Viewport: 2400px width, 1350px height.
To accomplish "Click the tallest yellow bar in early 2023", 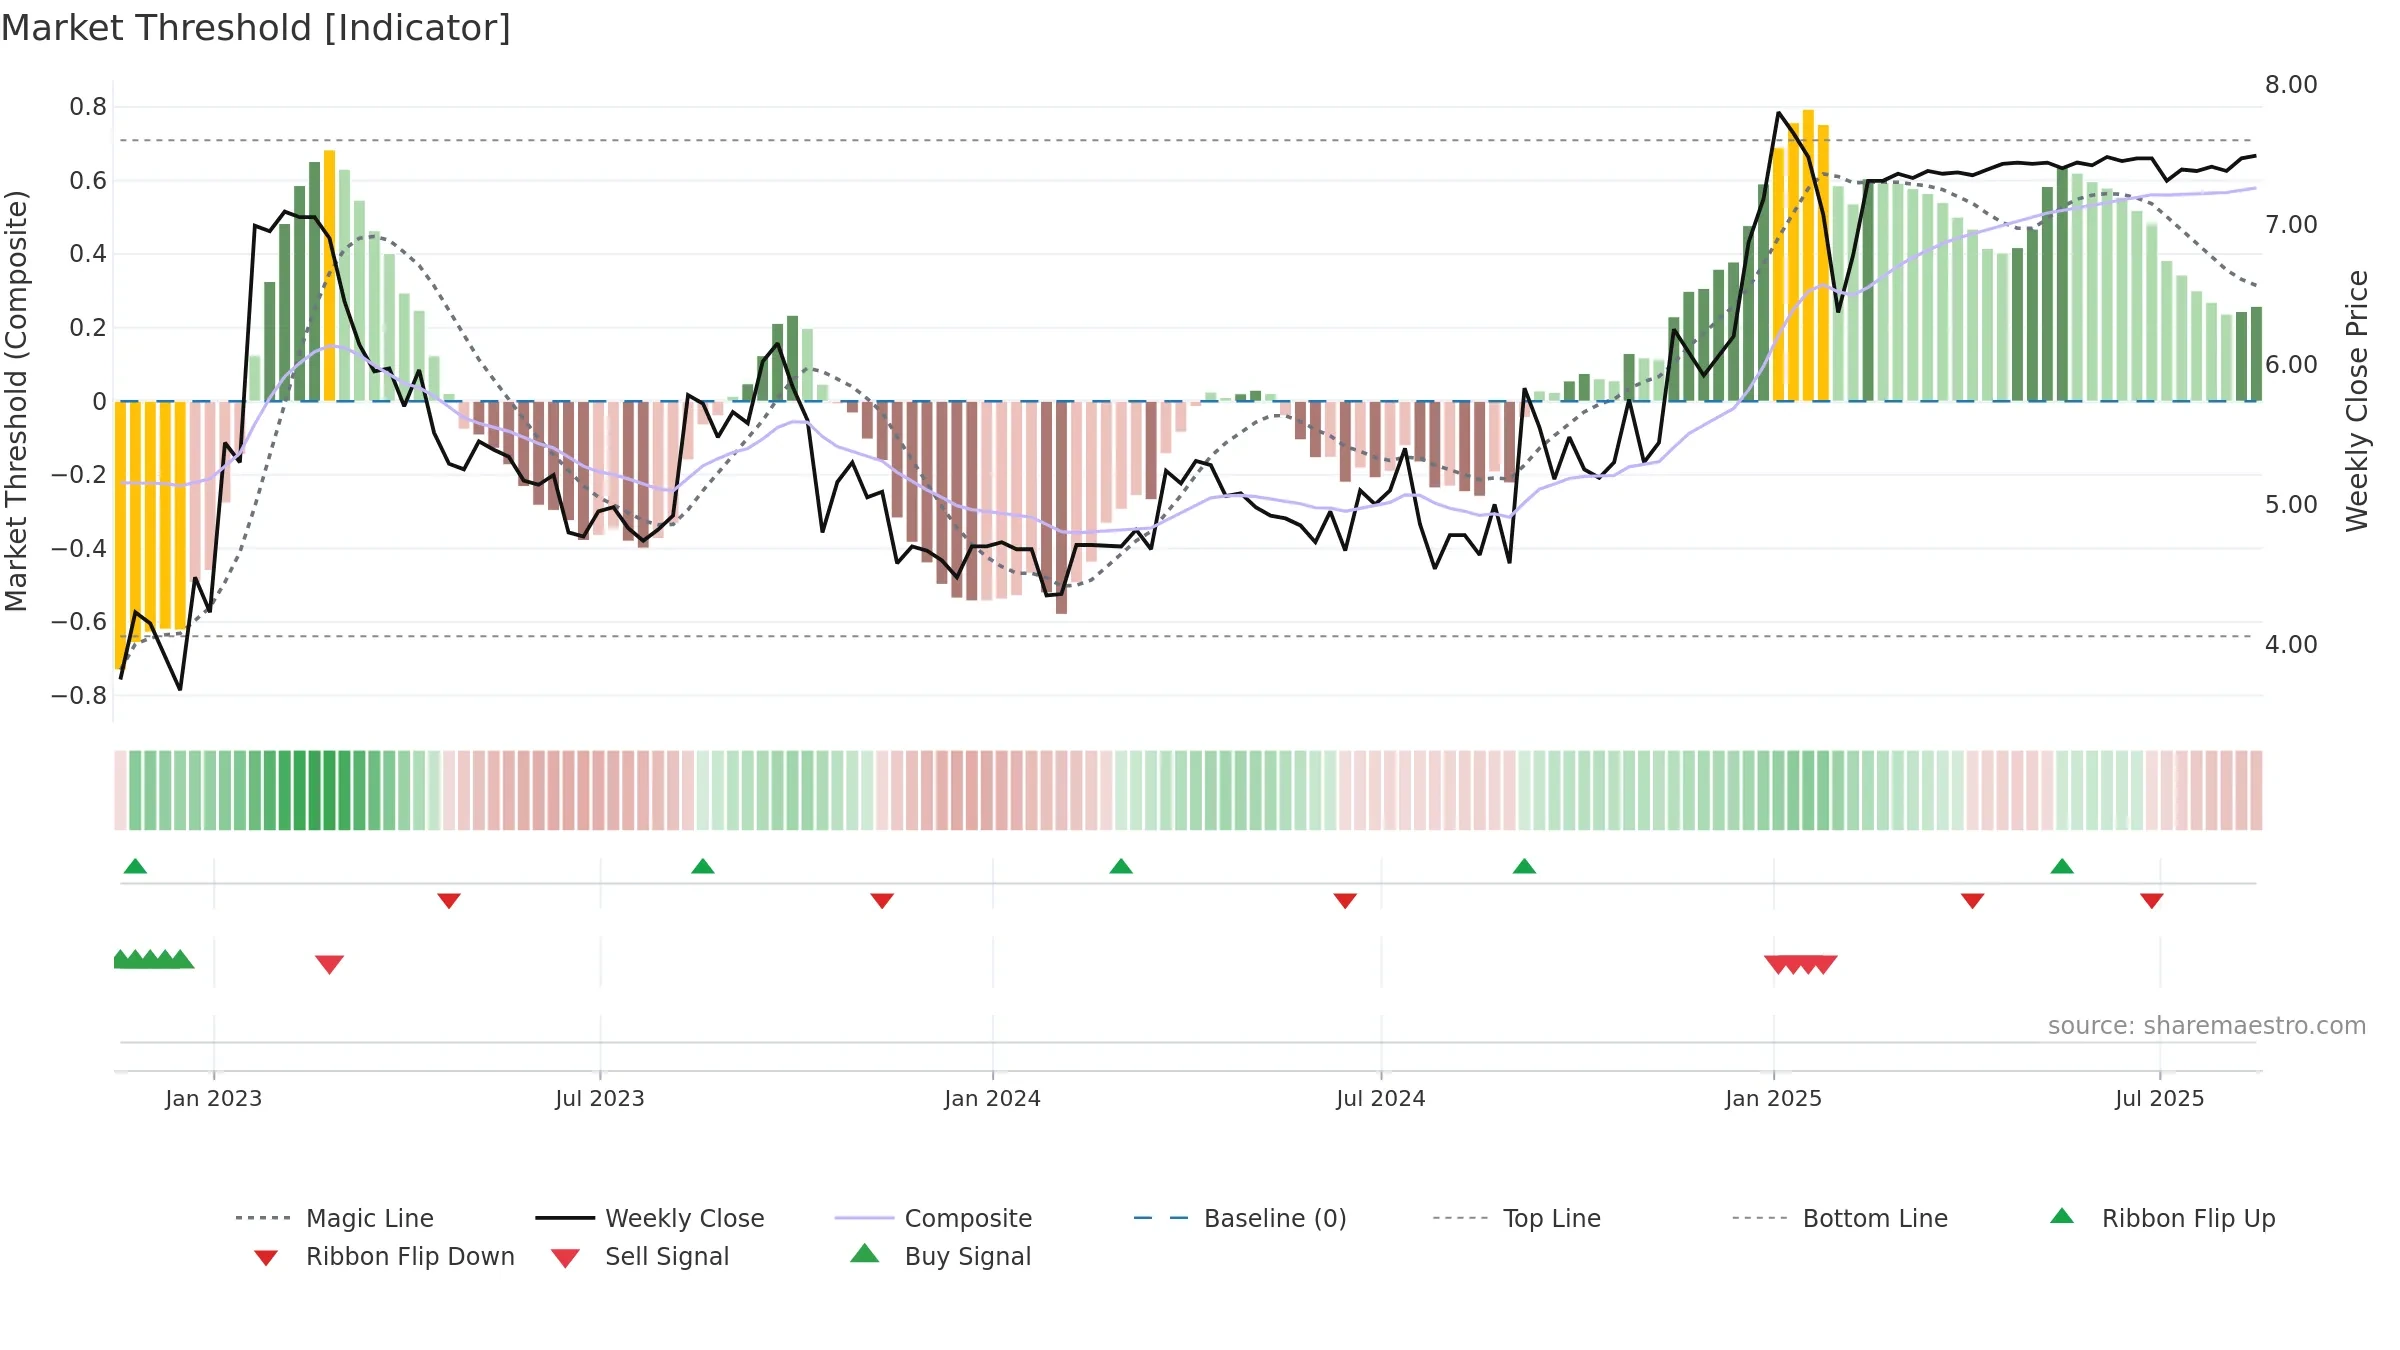I will [x=329, y=276].
